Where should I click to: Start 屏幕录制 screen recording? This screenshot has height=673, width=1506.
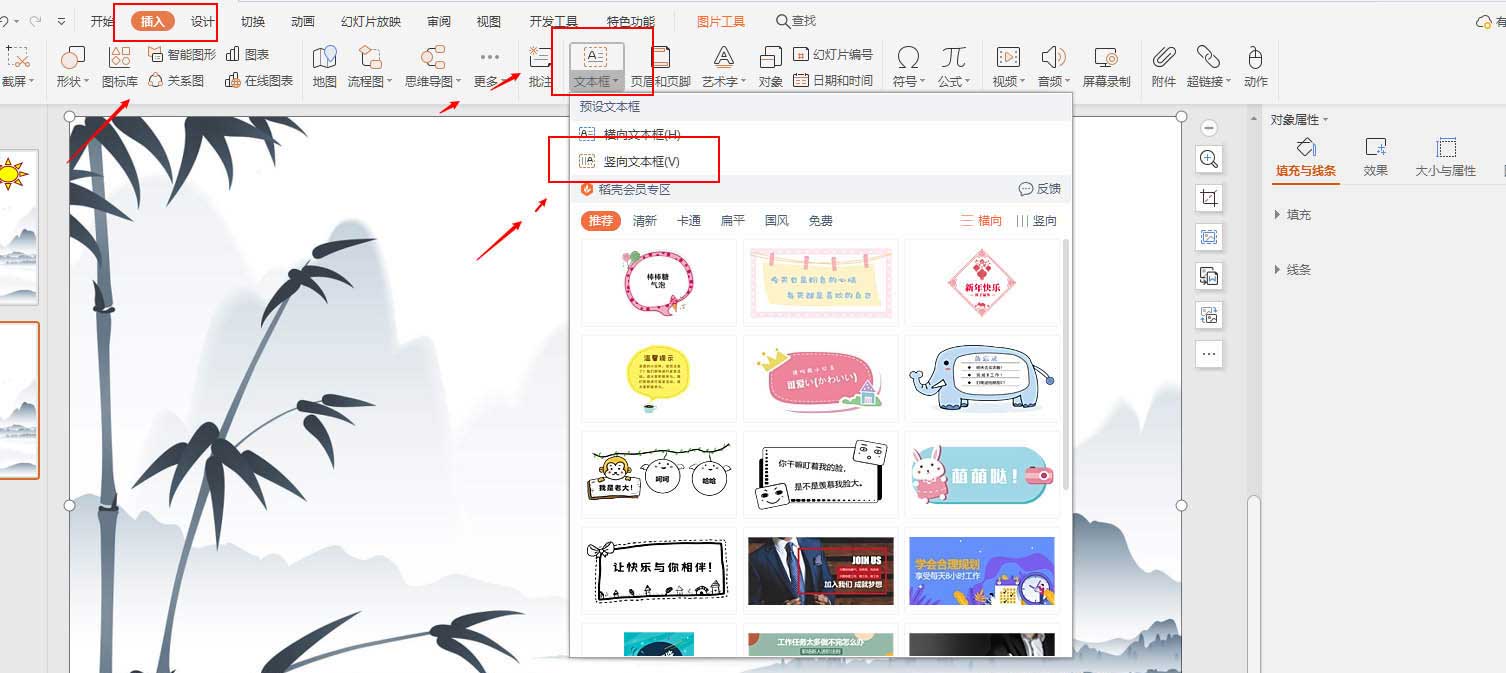pos(1106,66)
